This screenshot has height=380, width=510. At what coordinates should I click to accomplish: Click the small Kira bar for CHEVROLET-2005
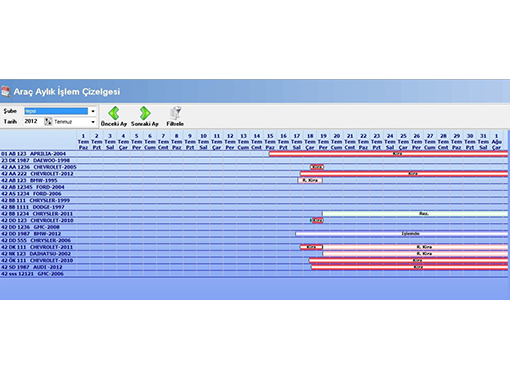[x=317, y=167]
